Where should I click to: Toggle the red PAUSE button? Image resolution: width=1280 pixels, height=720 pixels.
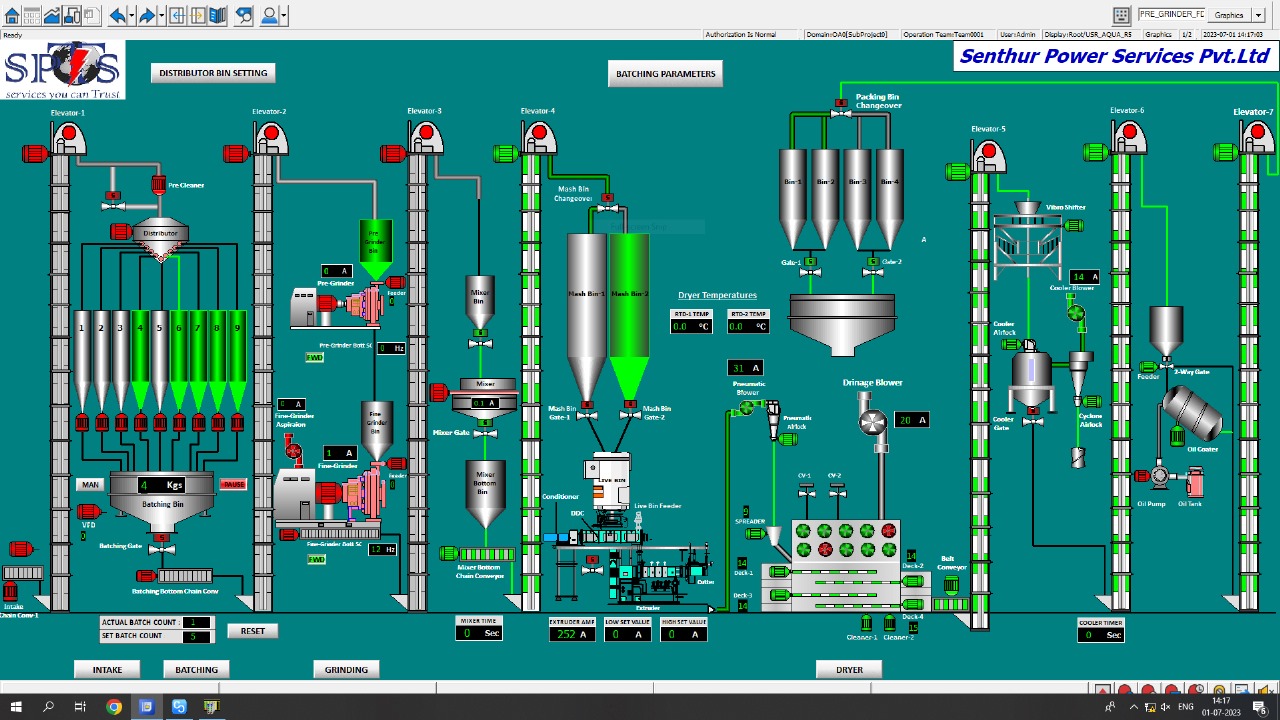pos(233,484)
